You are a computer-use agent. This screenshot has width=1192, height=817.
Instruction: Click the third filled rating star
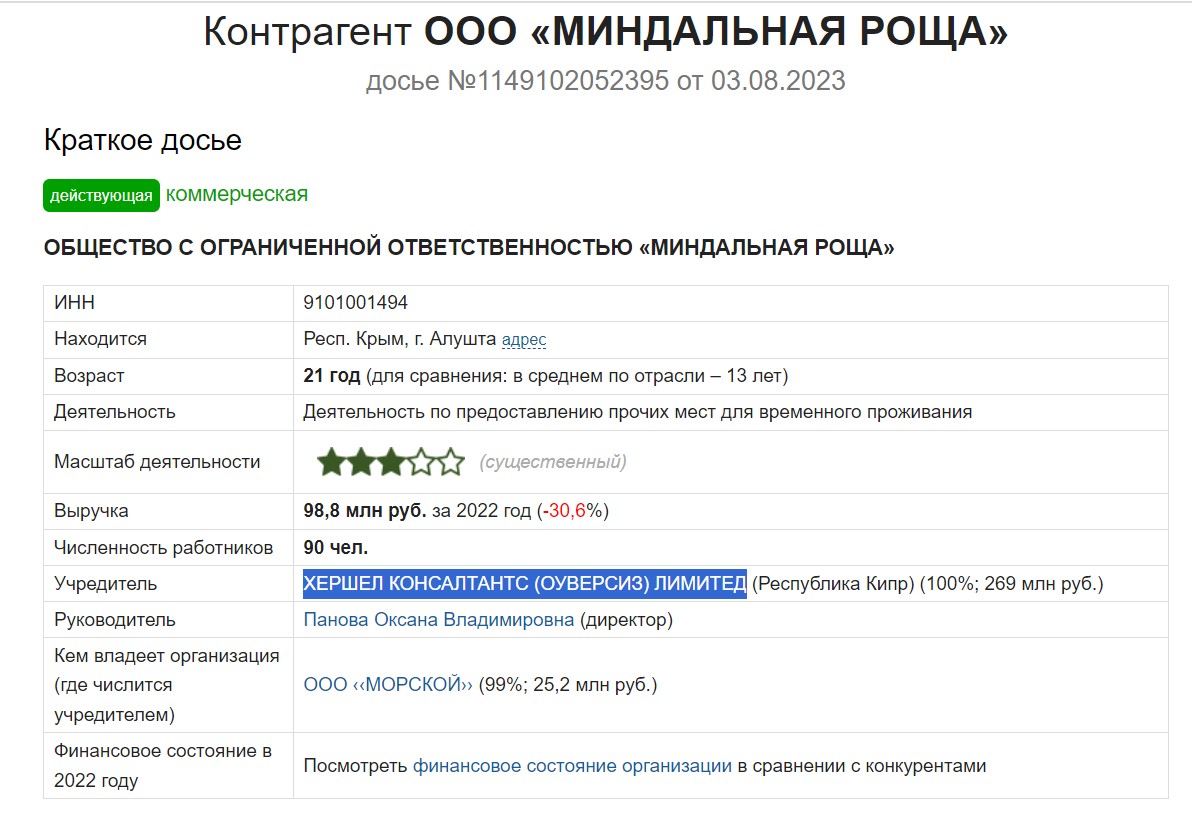[x=391, y=462]
